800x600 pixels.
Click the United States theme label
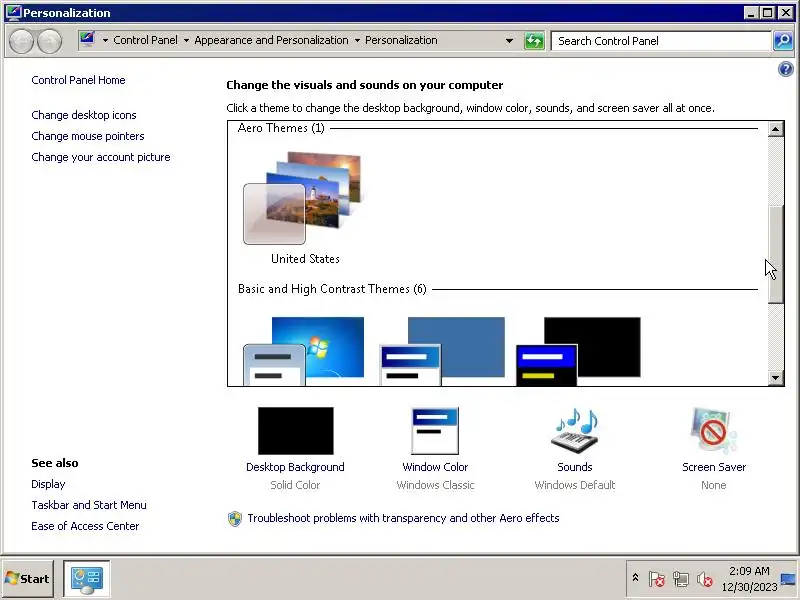[305, 259]
